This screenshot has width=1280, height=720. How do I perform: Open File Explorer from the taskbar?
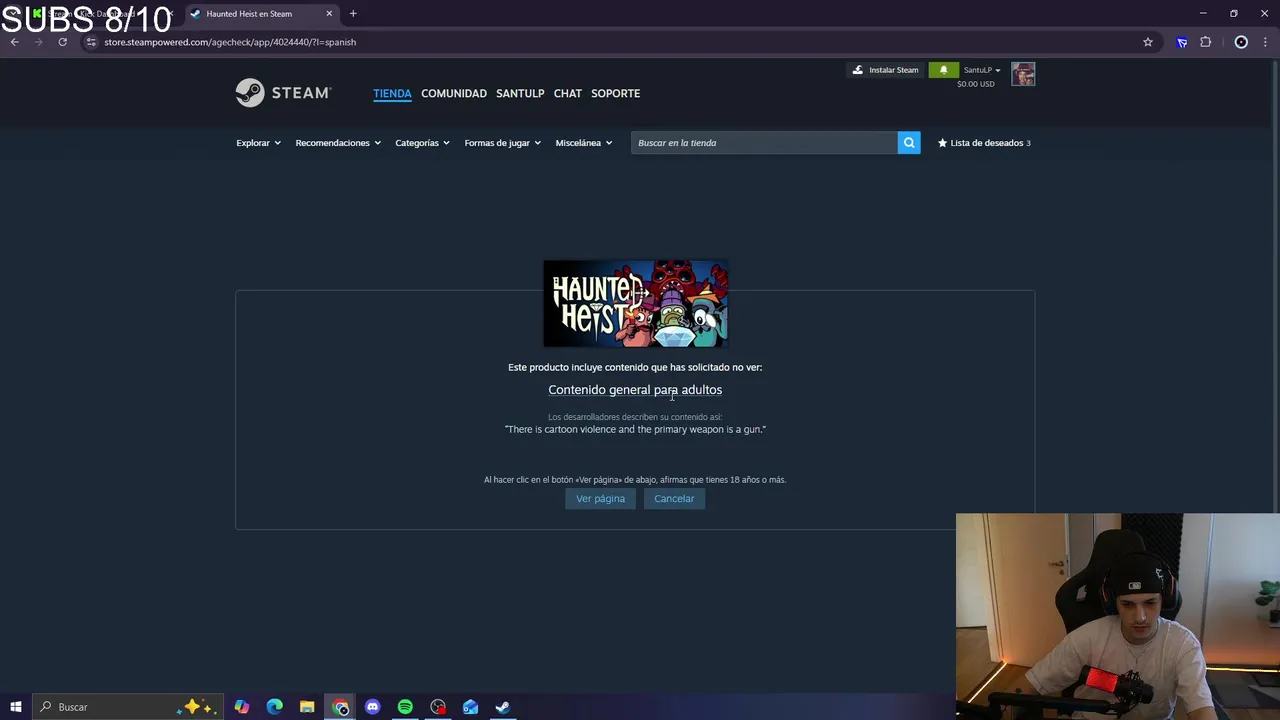pyautogui.click(x=307, y=707)
